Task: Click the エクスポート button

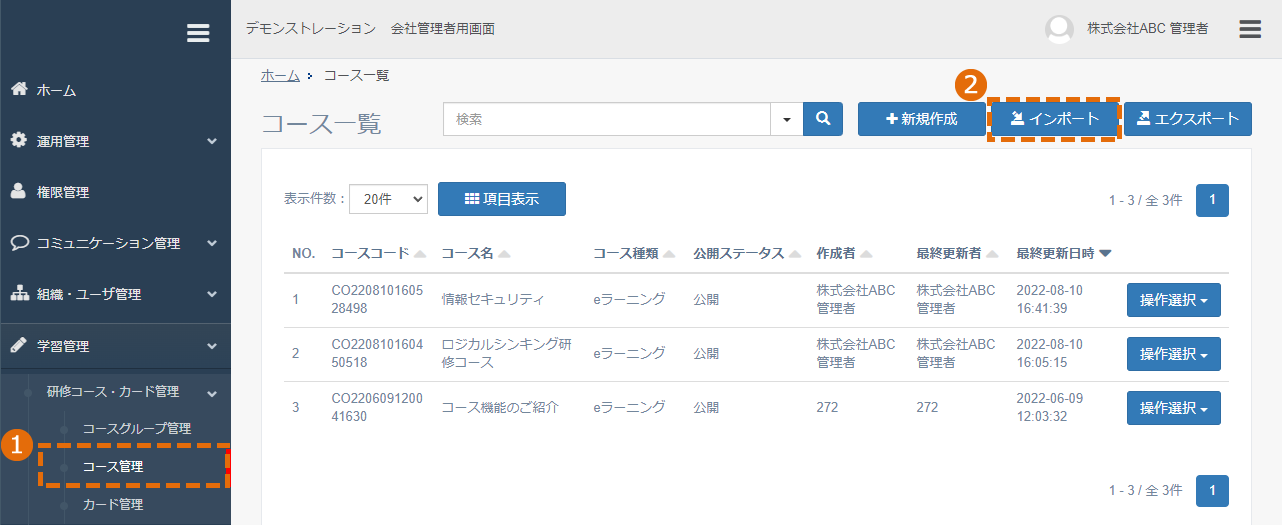Action: tap(1188, 119)
